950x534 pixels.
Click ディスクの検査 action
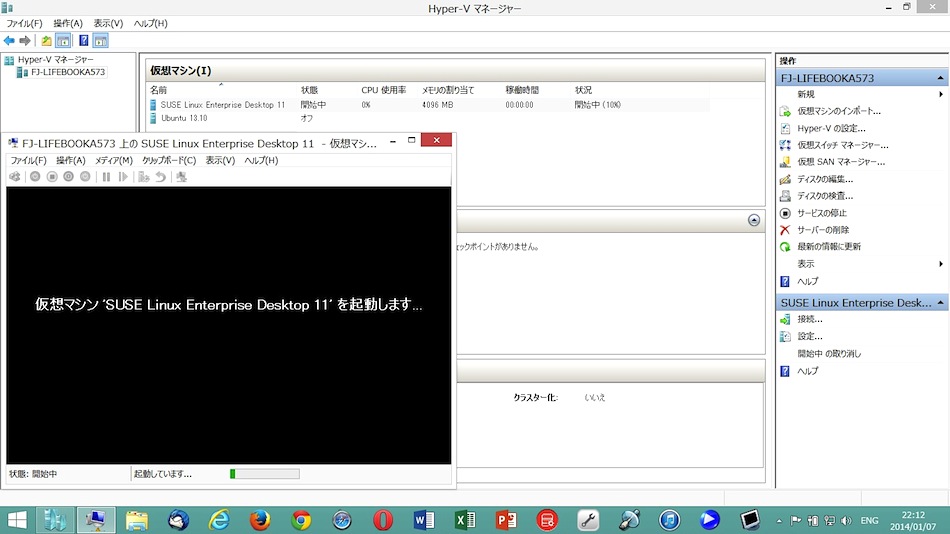825,196
